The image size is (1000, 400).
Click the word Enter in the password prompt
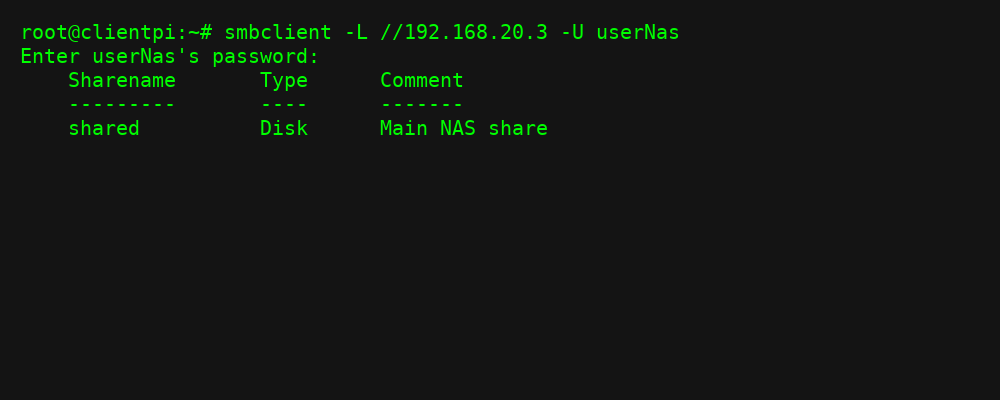(50, 56)
